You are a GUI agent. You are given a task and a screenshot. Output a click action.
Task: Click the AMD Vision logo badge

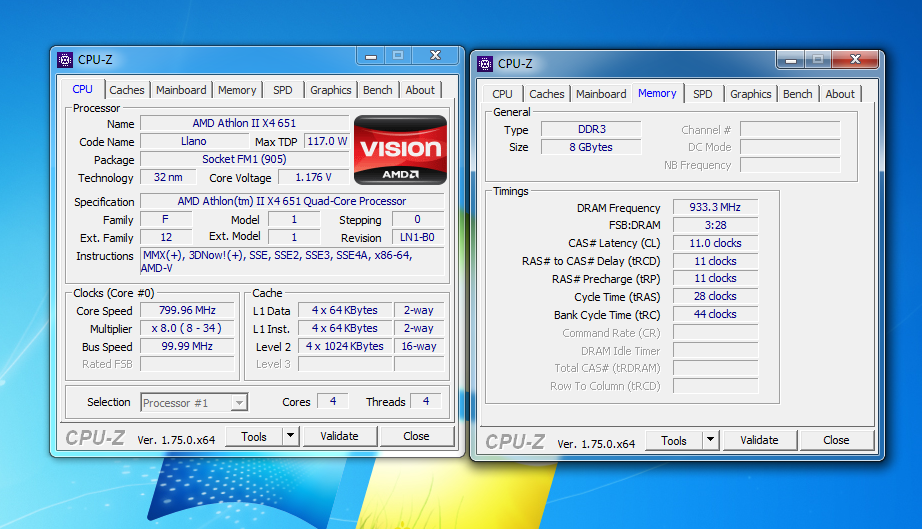coord(400,150)
